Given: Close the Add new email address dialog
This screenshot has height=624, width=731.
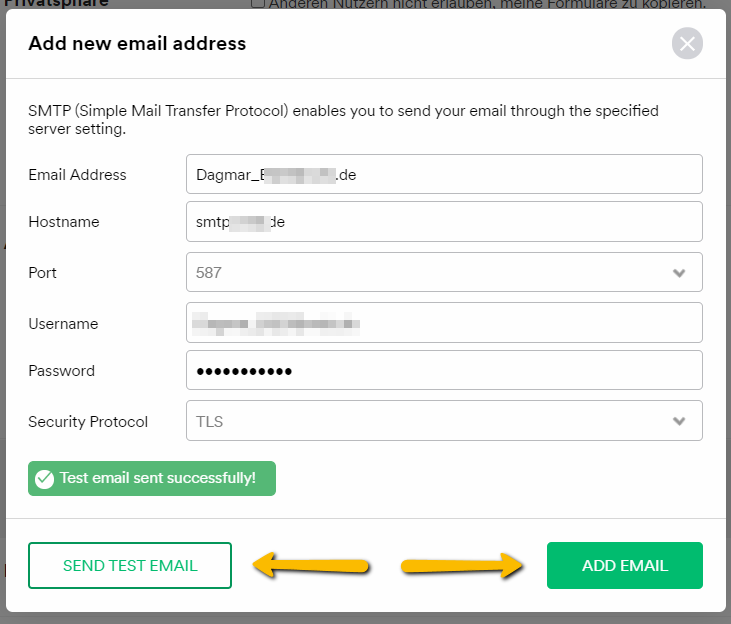Looking at the screenshot, I should pos(687,43).
